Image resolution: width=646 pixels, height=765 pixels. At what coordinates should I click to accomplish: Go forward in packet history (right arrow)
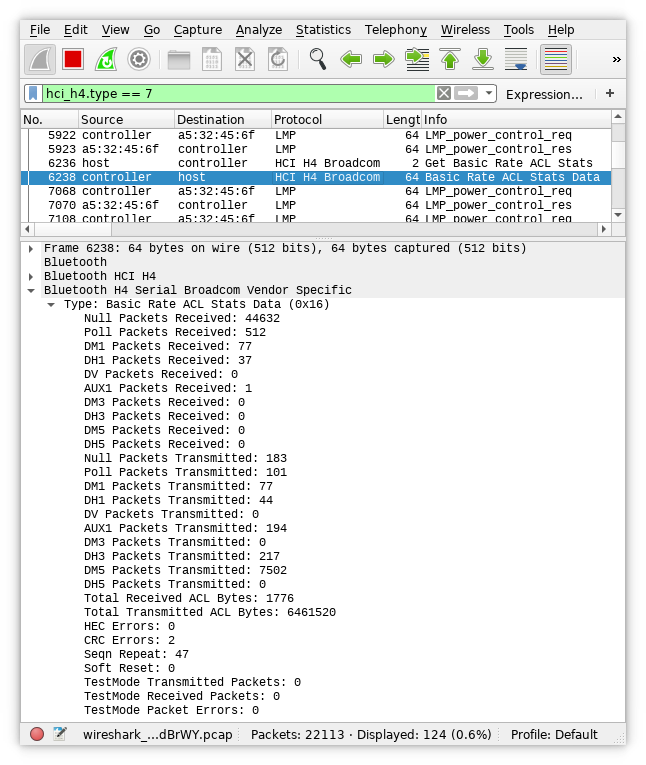[x=384, y=60]
